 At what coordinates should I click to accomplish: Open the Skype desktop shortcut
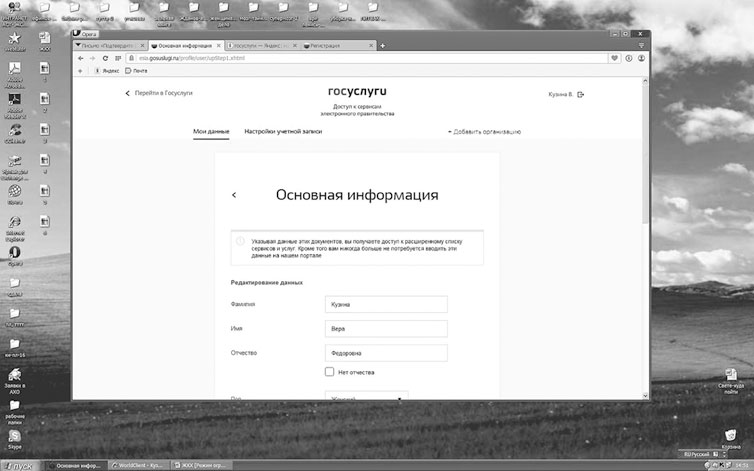click(x=16, y=437)
